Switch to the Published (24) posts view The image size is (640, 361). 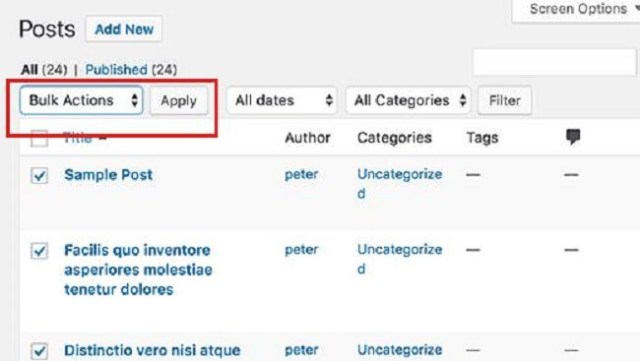131,69
